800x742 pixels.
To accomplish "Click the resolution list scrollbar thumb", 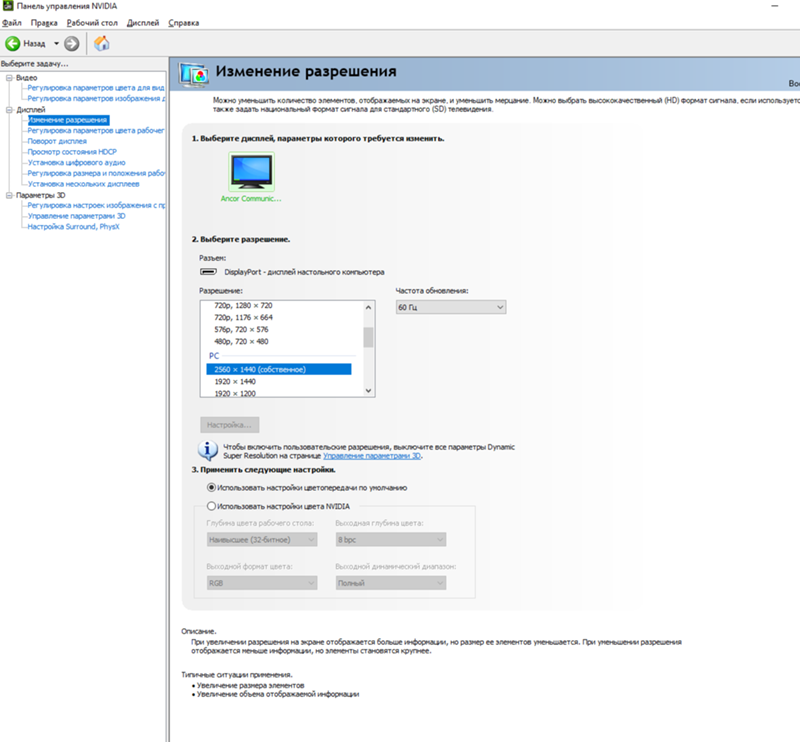I will (x=368, y=337).
